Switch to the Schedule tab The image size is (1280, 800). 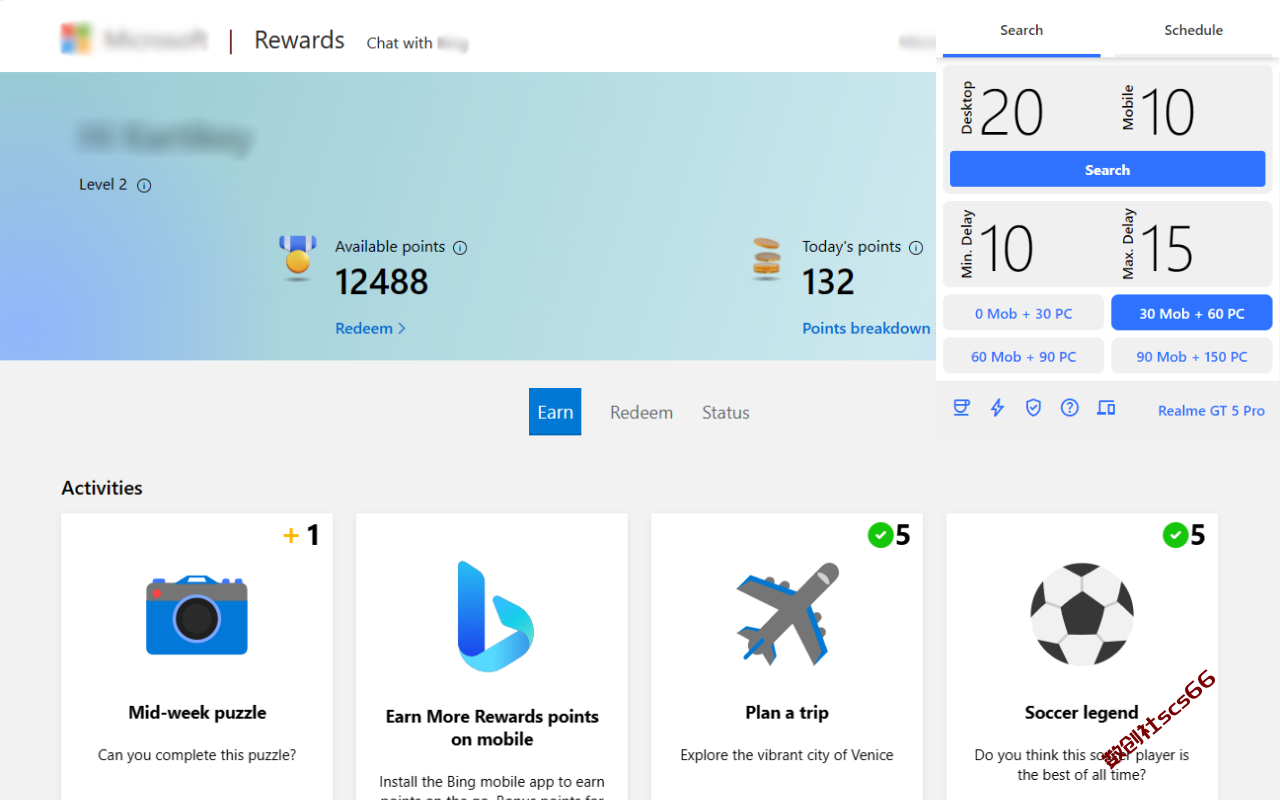[1193, 30]
